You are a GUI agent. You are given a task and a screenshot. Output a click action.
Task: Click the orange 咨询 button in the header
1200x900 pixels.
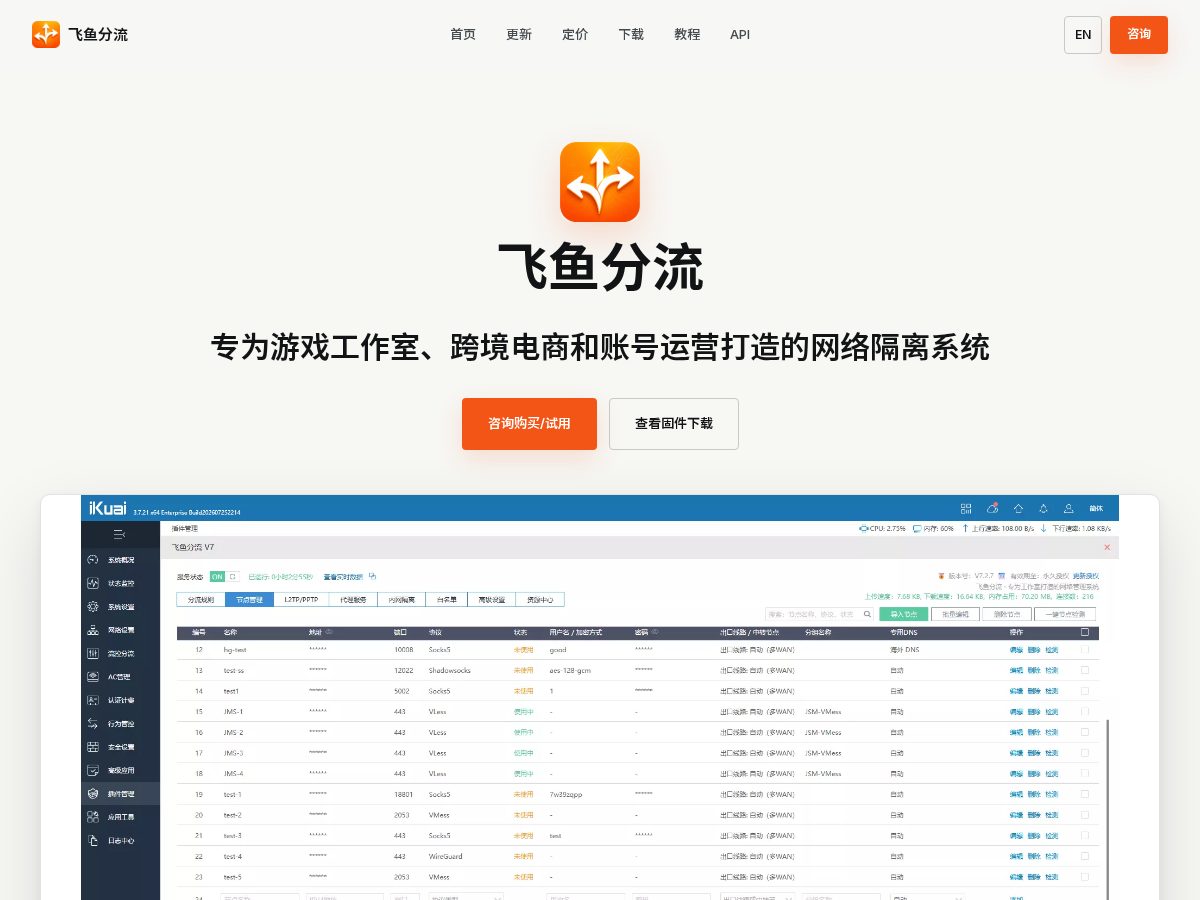pos(1139,35)
